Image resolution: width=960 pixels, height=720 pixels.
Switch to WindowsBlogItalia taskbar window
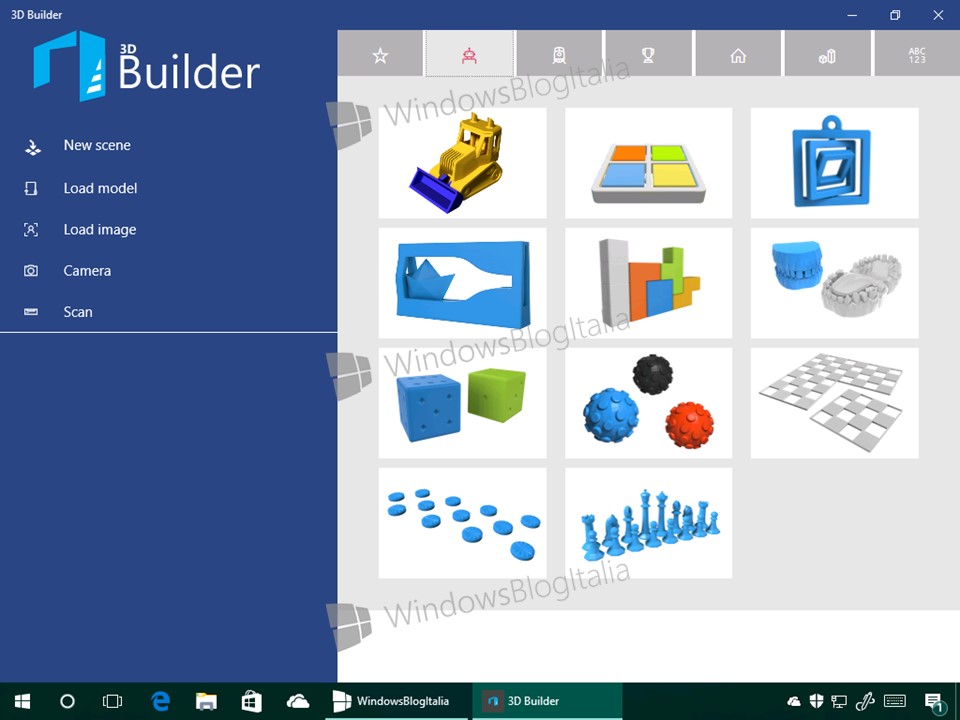[x=397, y=702]
